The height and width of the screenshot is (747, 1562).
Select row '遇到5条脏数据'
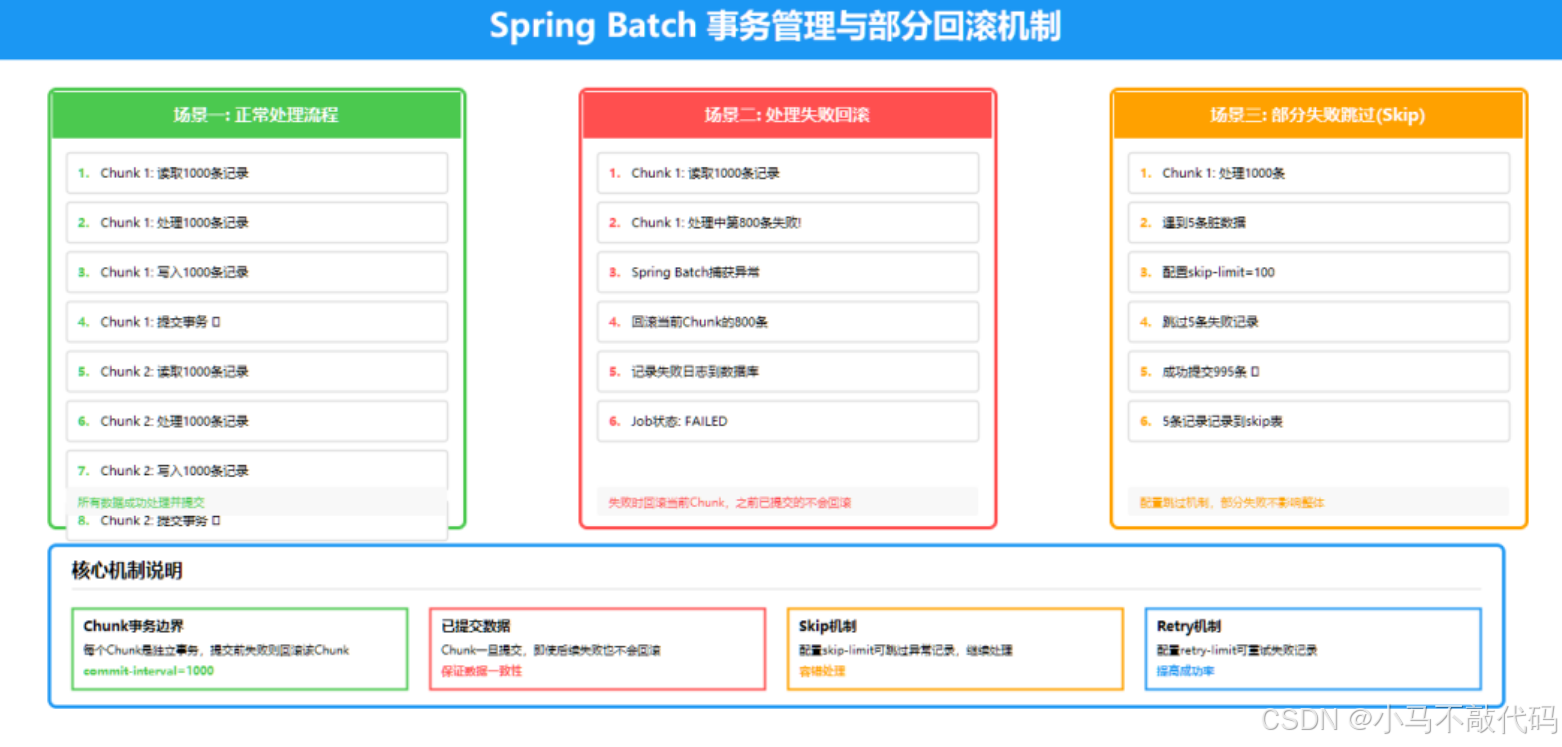(x=1319, y=223)
